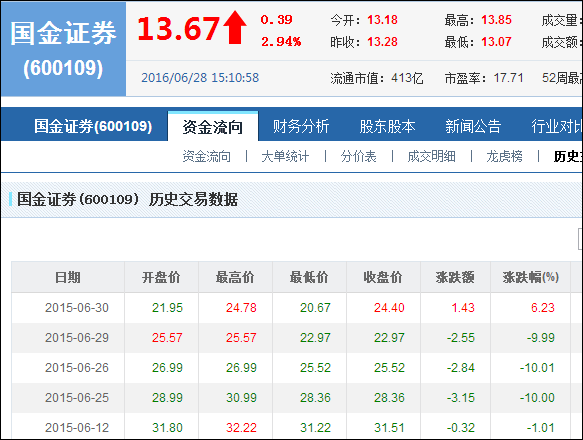Click highest price 30.99
Screen dimensions: 583x440
(x=241, y=398)
